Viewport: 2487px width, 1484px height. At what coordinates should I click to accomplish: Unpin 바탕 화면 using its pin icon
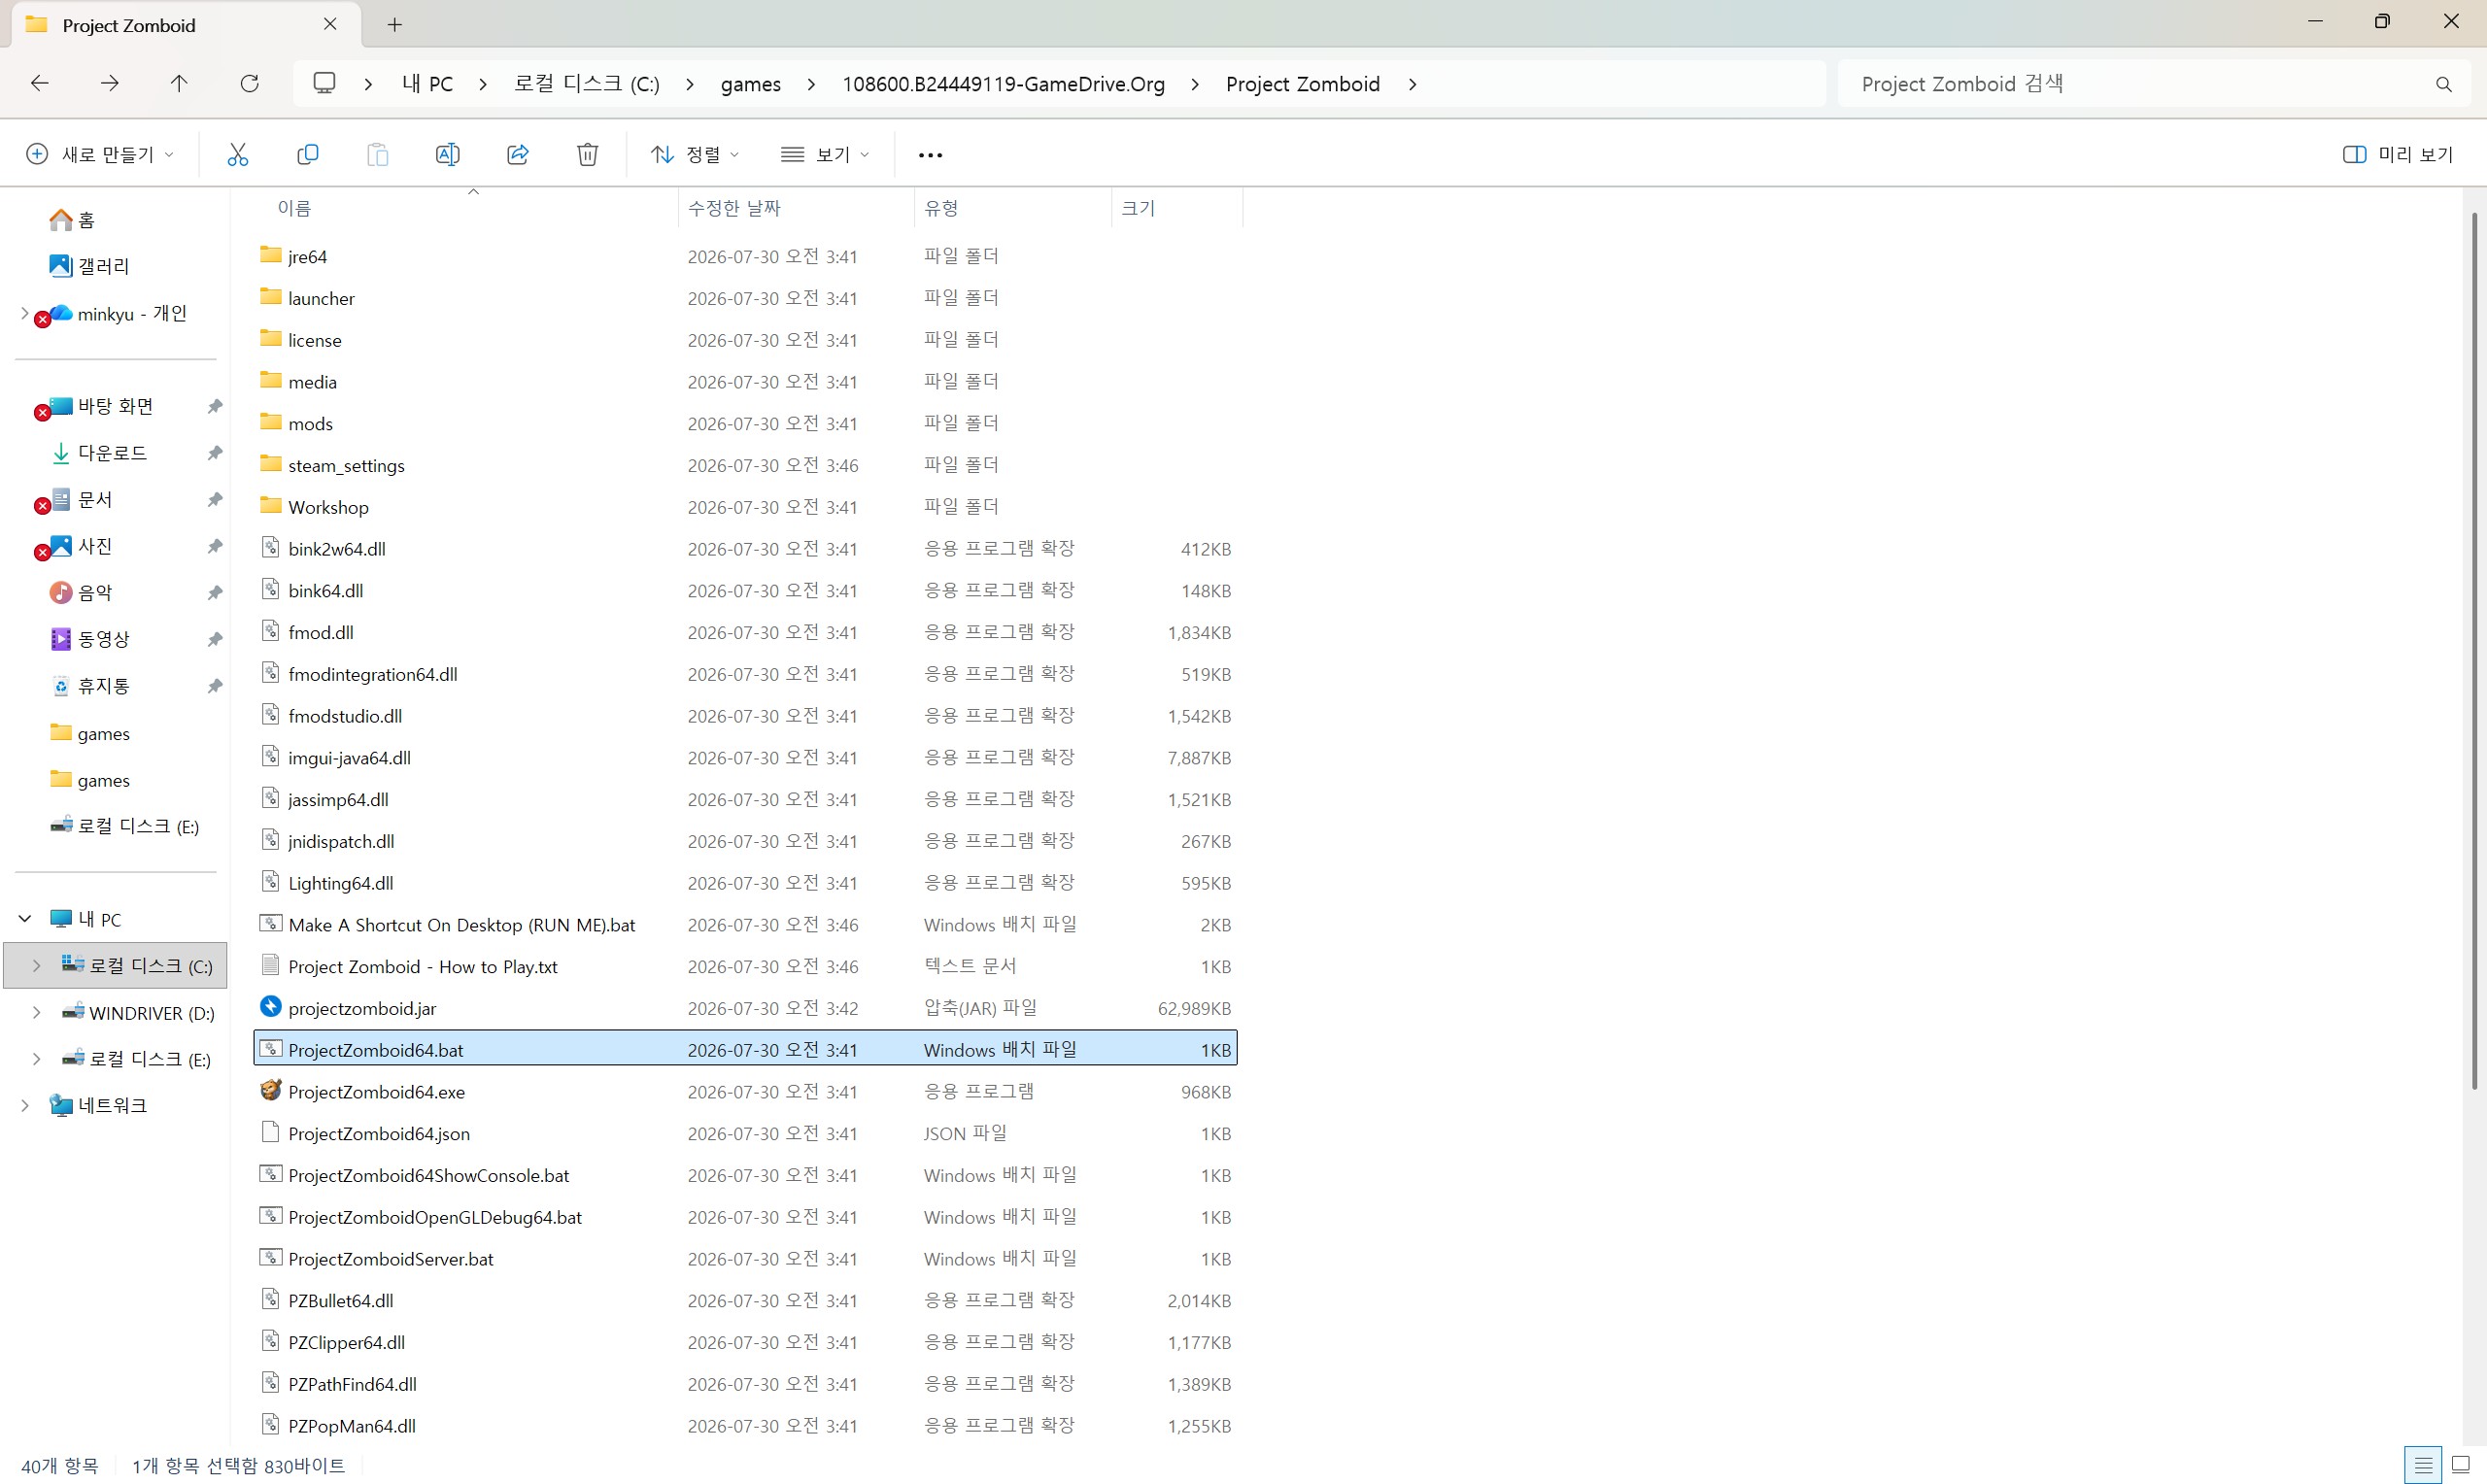(214, 406)
